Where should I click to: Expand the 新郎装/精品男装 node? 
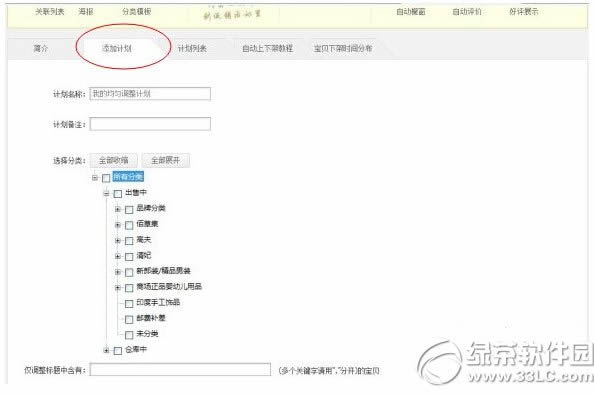coord(118,272)
